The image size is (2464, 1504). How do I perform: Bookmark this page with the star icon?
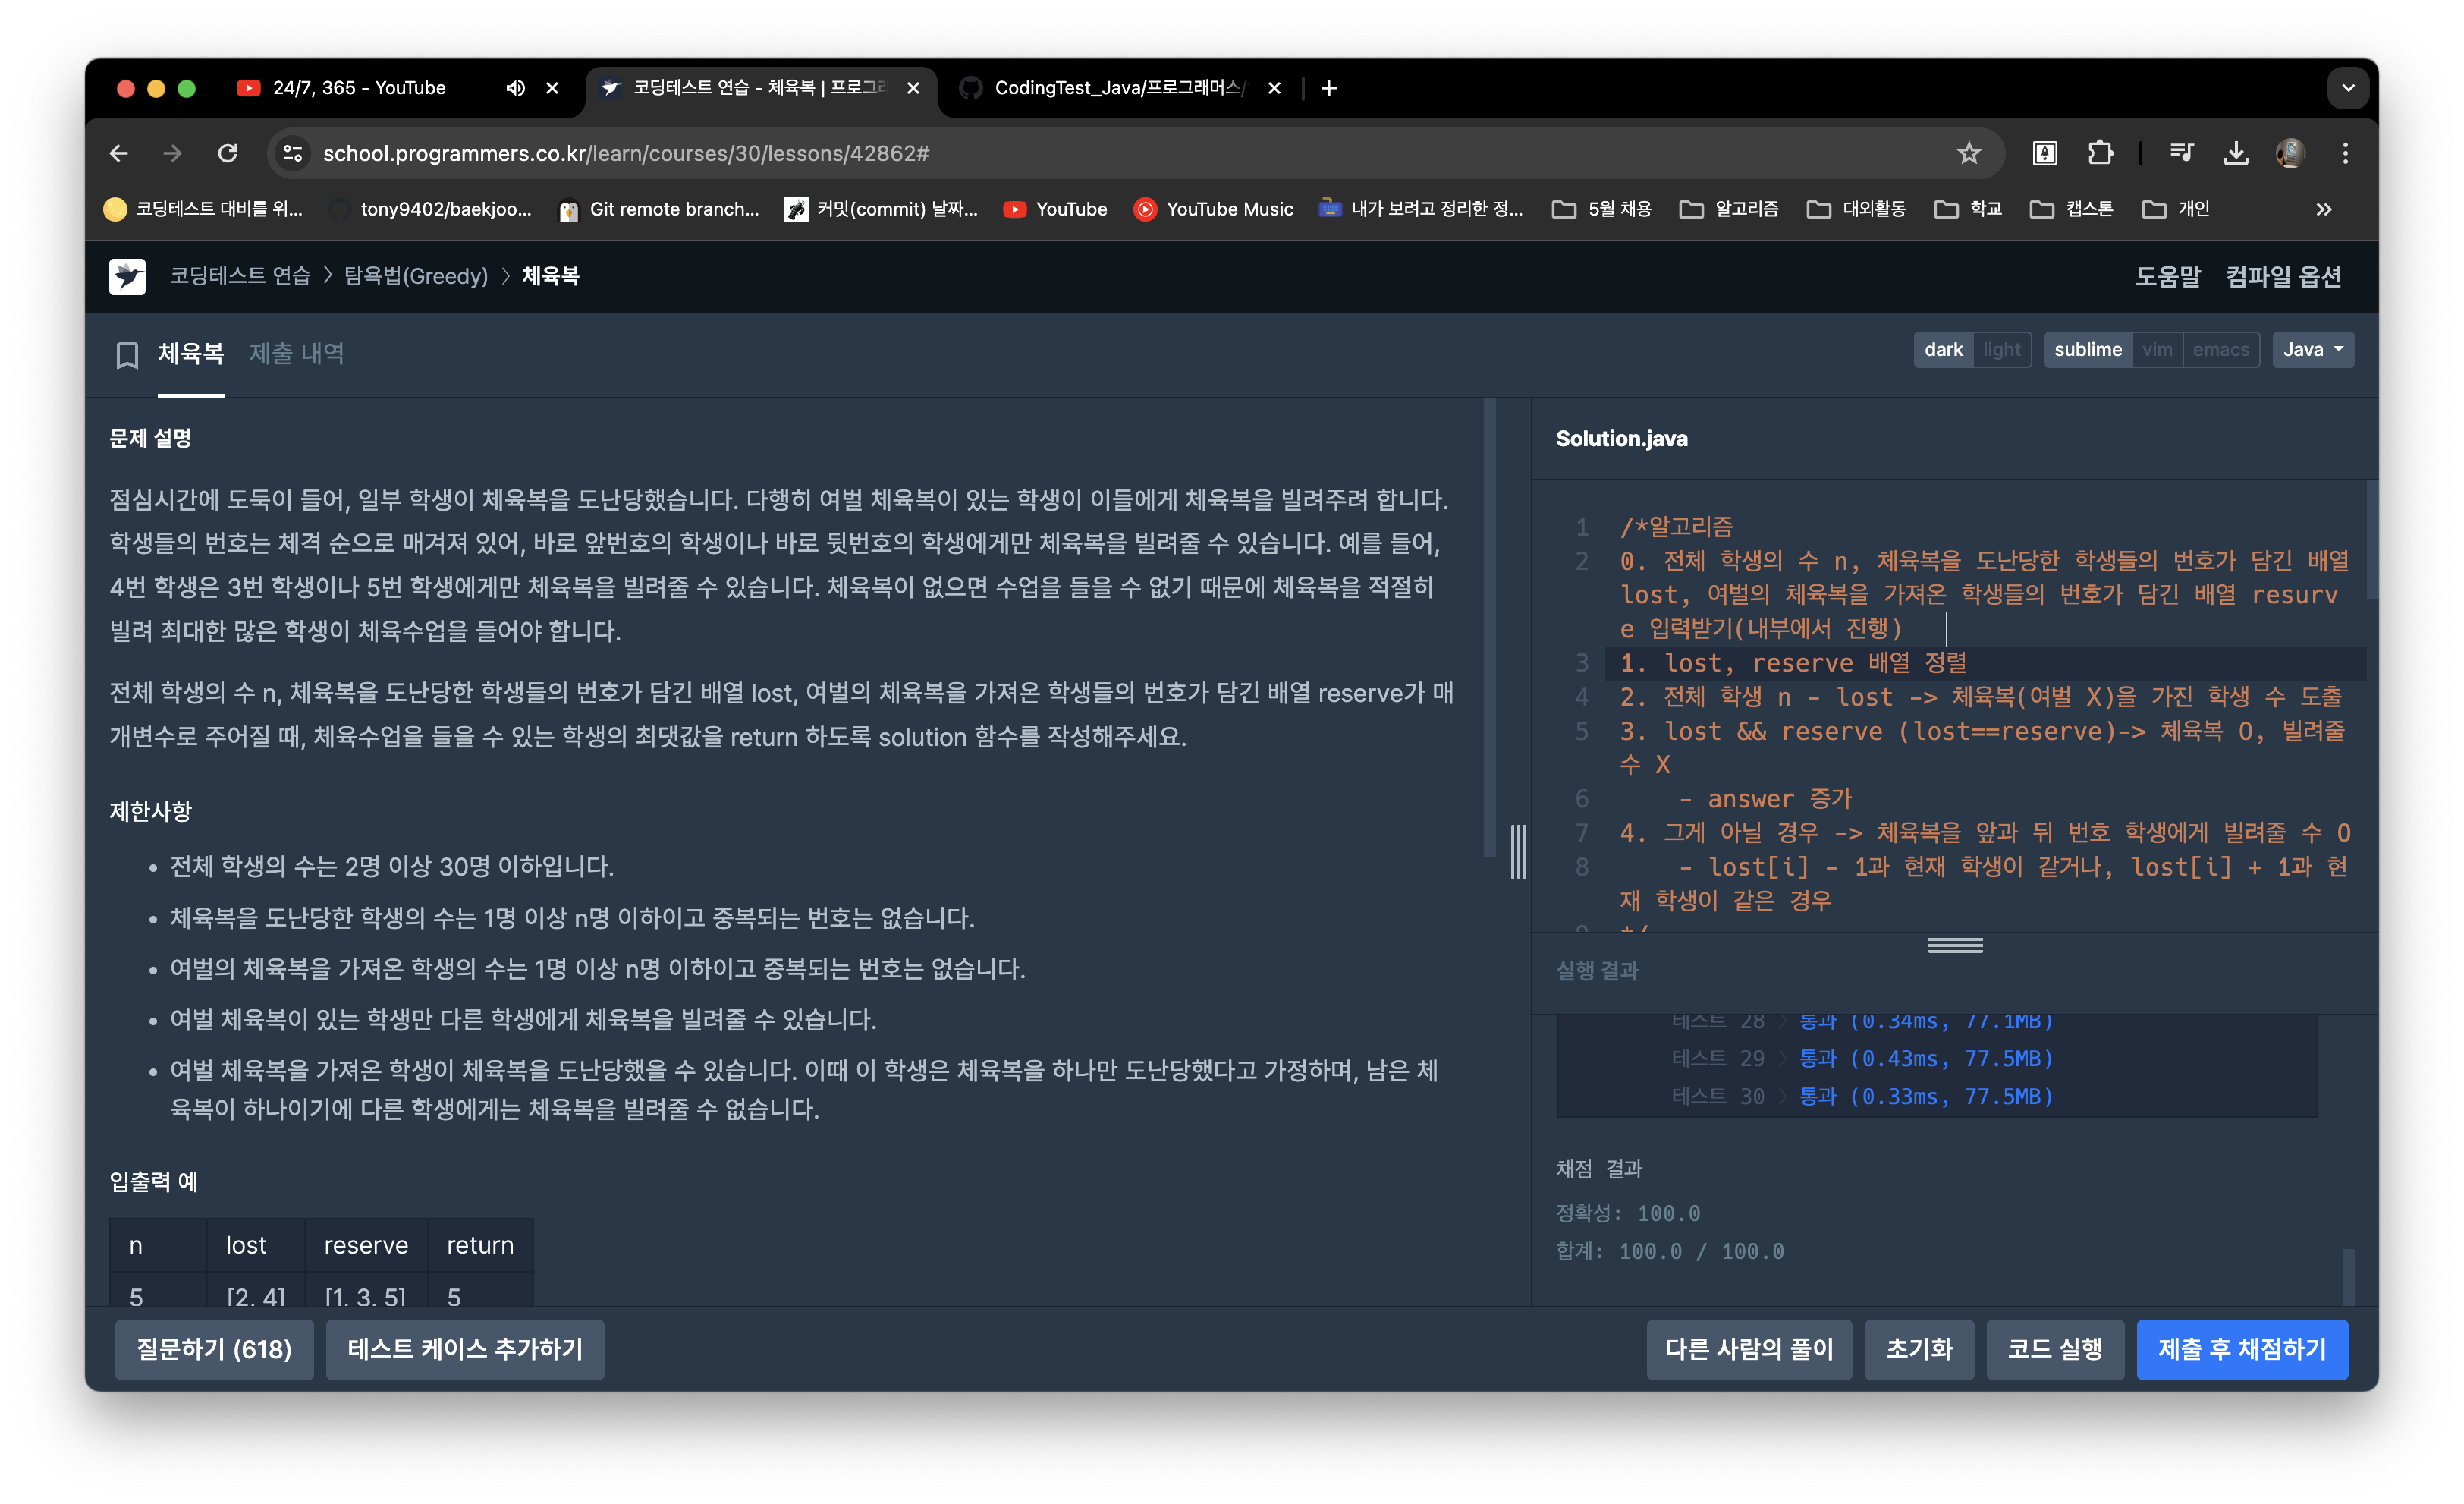[x=1968, y=153]
